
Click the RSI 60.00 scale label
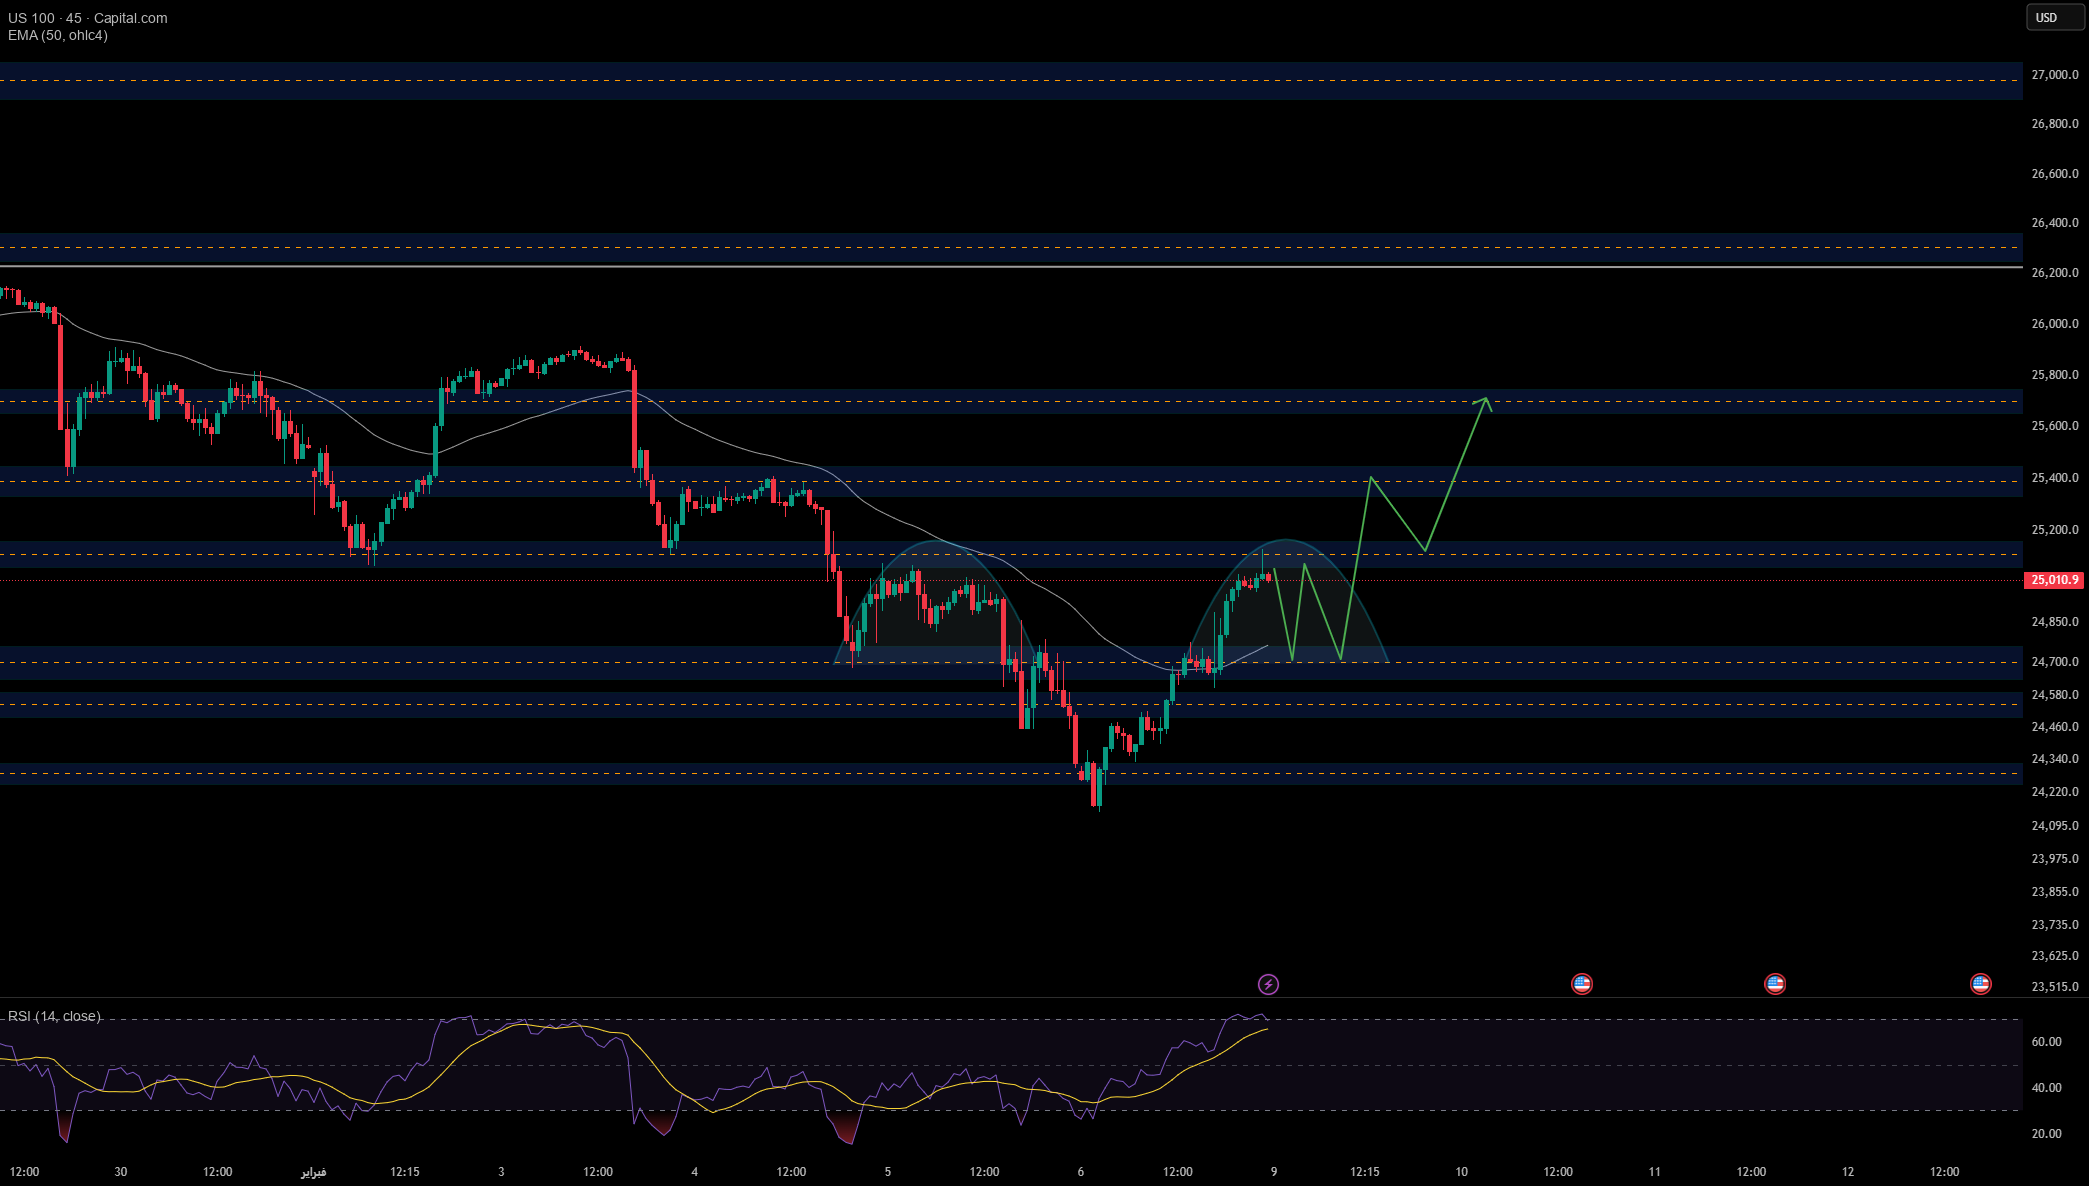coord(2046,1042)
